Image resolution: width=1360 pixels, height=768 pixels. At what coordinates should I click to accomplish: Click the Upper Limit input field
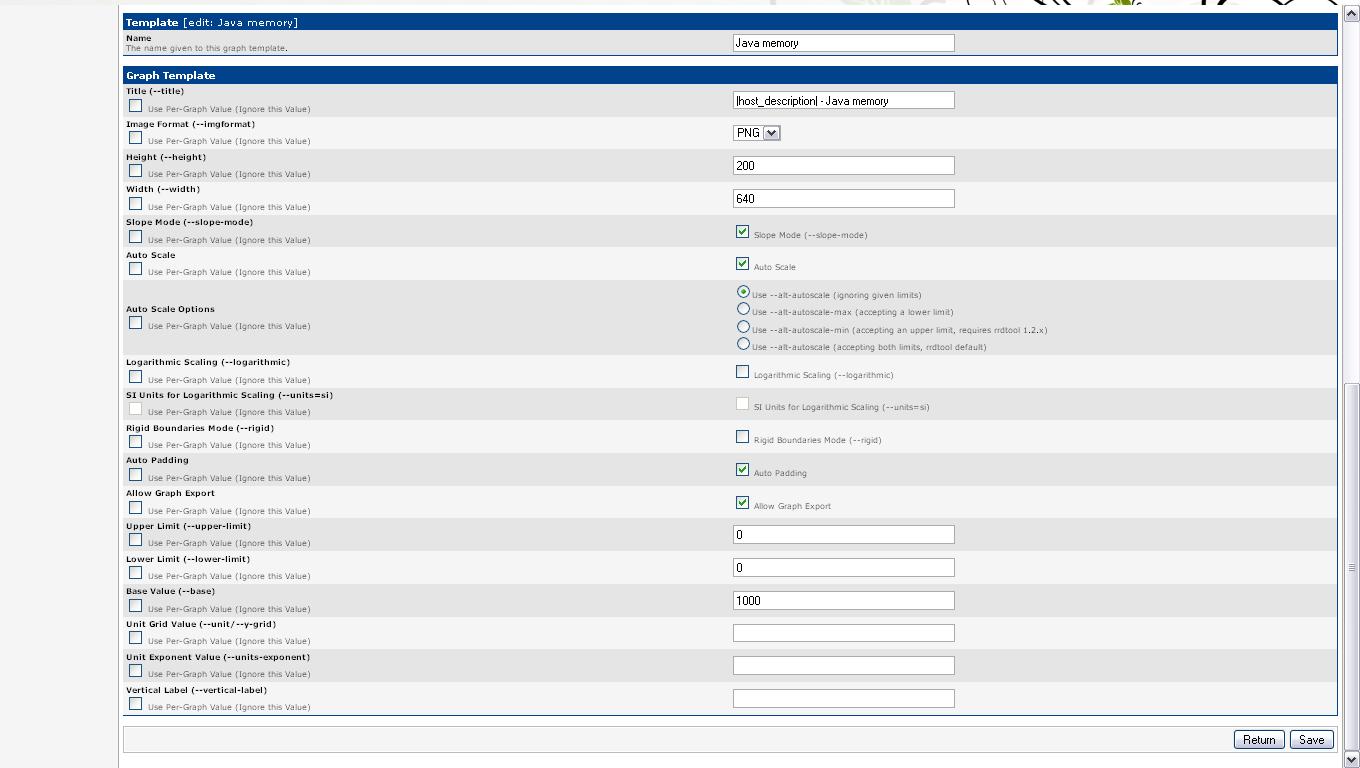[844, 534]
